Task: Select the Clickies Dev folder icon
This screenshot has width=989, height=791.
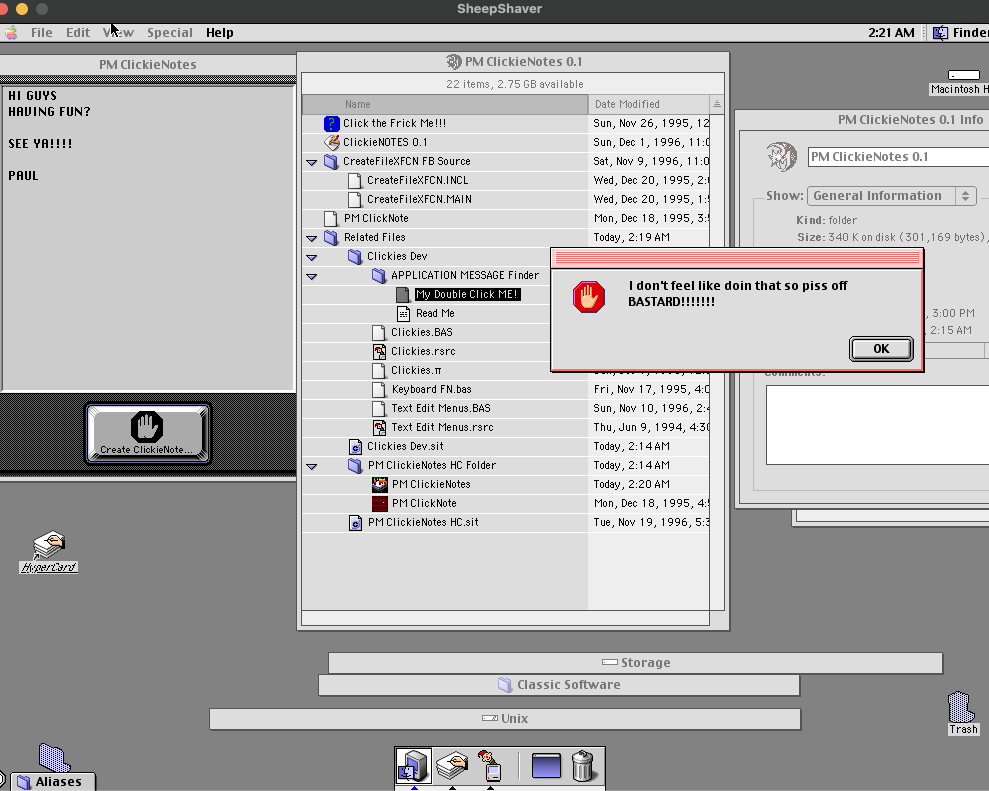Action: point(355,256)
